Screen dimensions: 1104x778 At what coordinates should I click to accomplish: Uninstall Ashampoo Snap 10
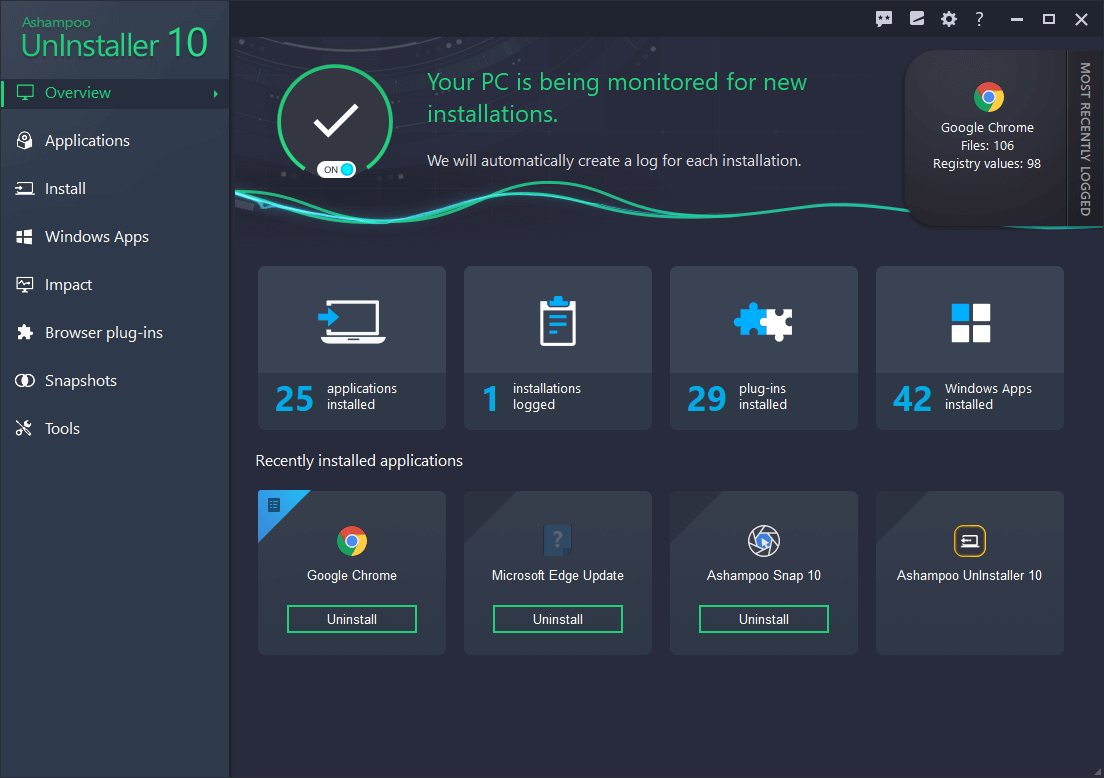click(x=763, y=618)
